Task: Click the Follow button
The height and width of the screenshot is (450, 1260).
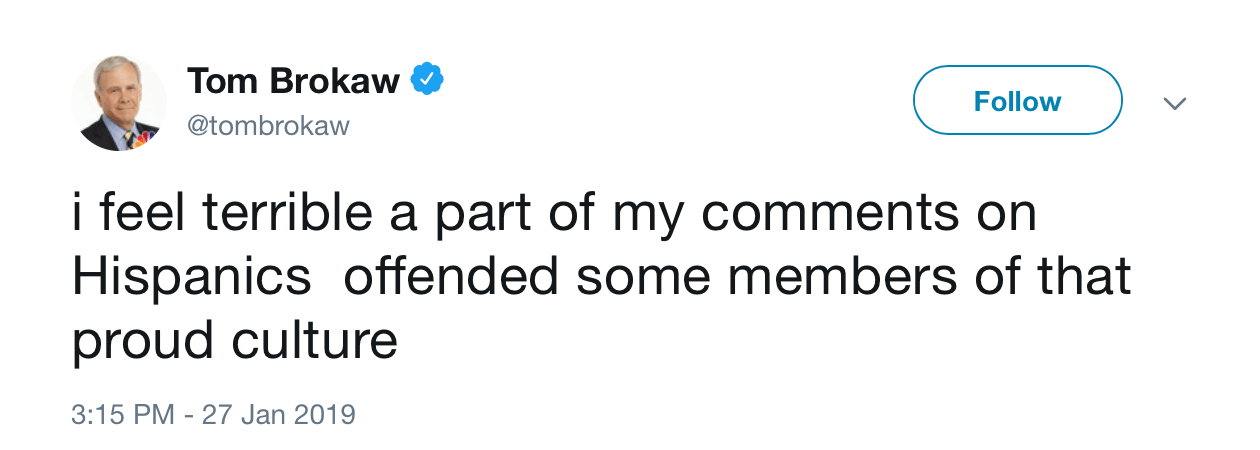Action: [x=1018, y=101]
